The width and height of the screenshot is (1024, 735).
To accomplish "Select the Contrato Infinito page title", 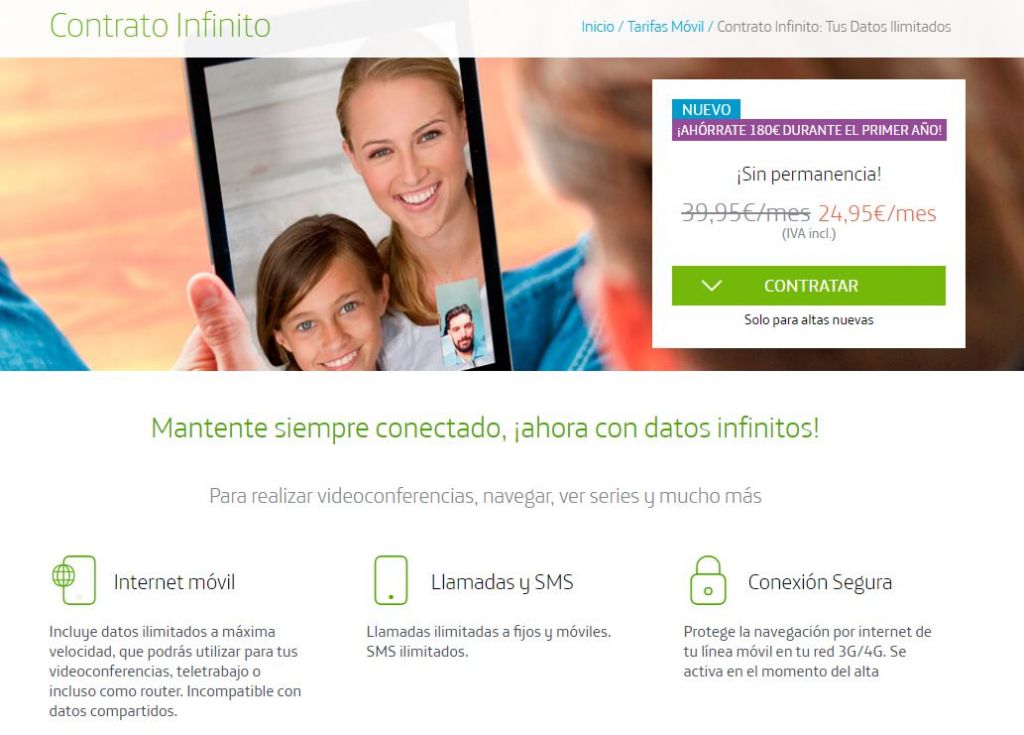I will tap(160, 26).
